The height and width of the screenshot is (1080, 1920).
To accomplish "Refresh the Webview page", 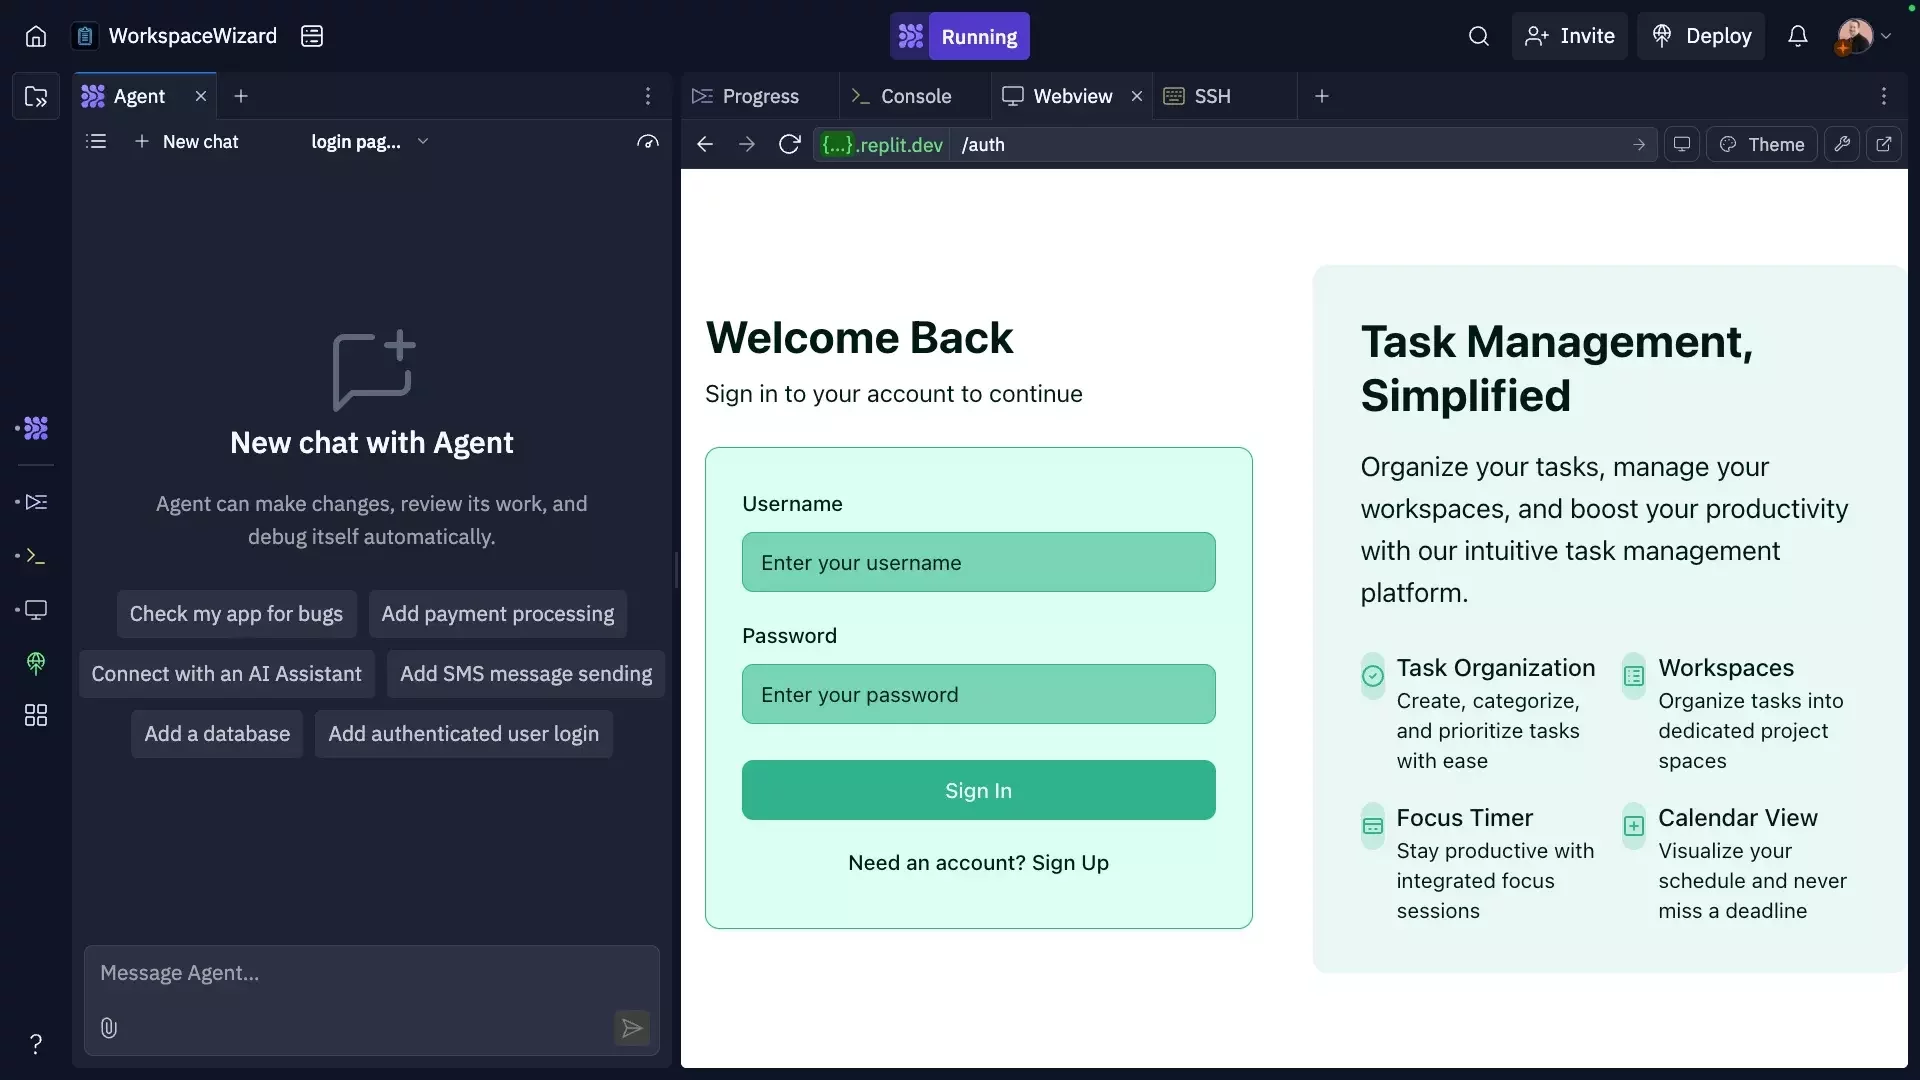I will click(790, 144).
